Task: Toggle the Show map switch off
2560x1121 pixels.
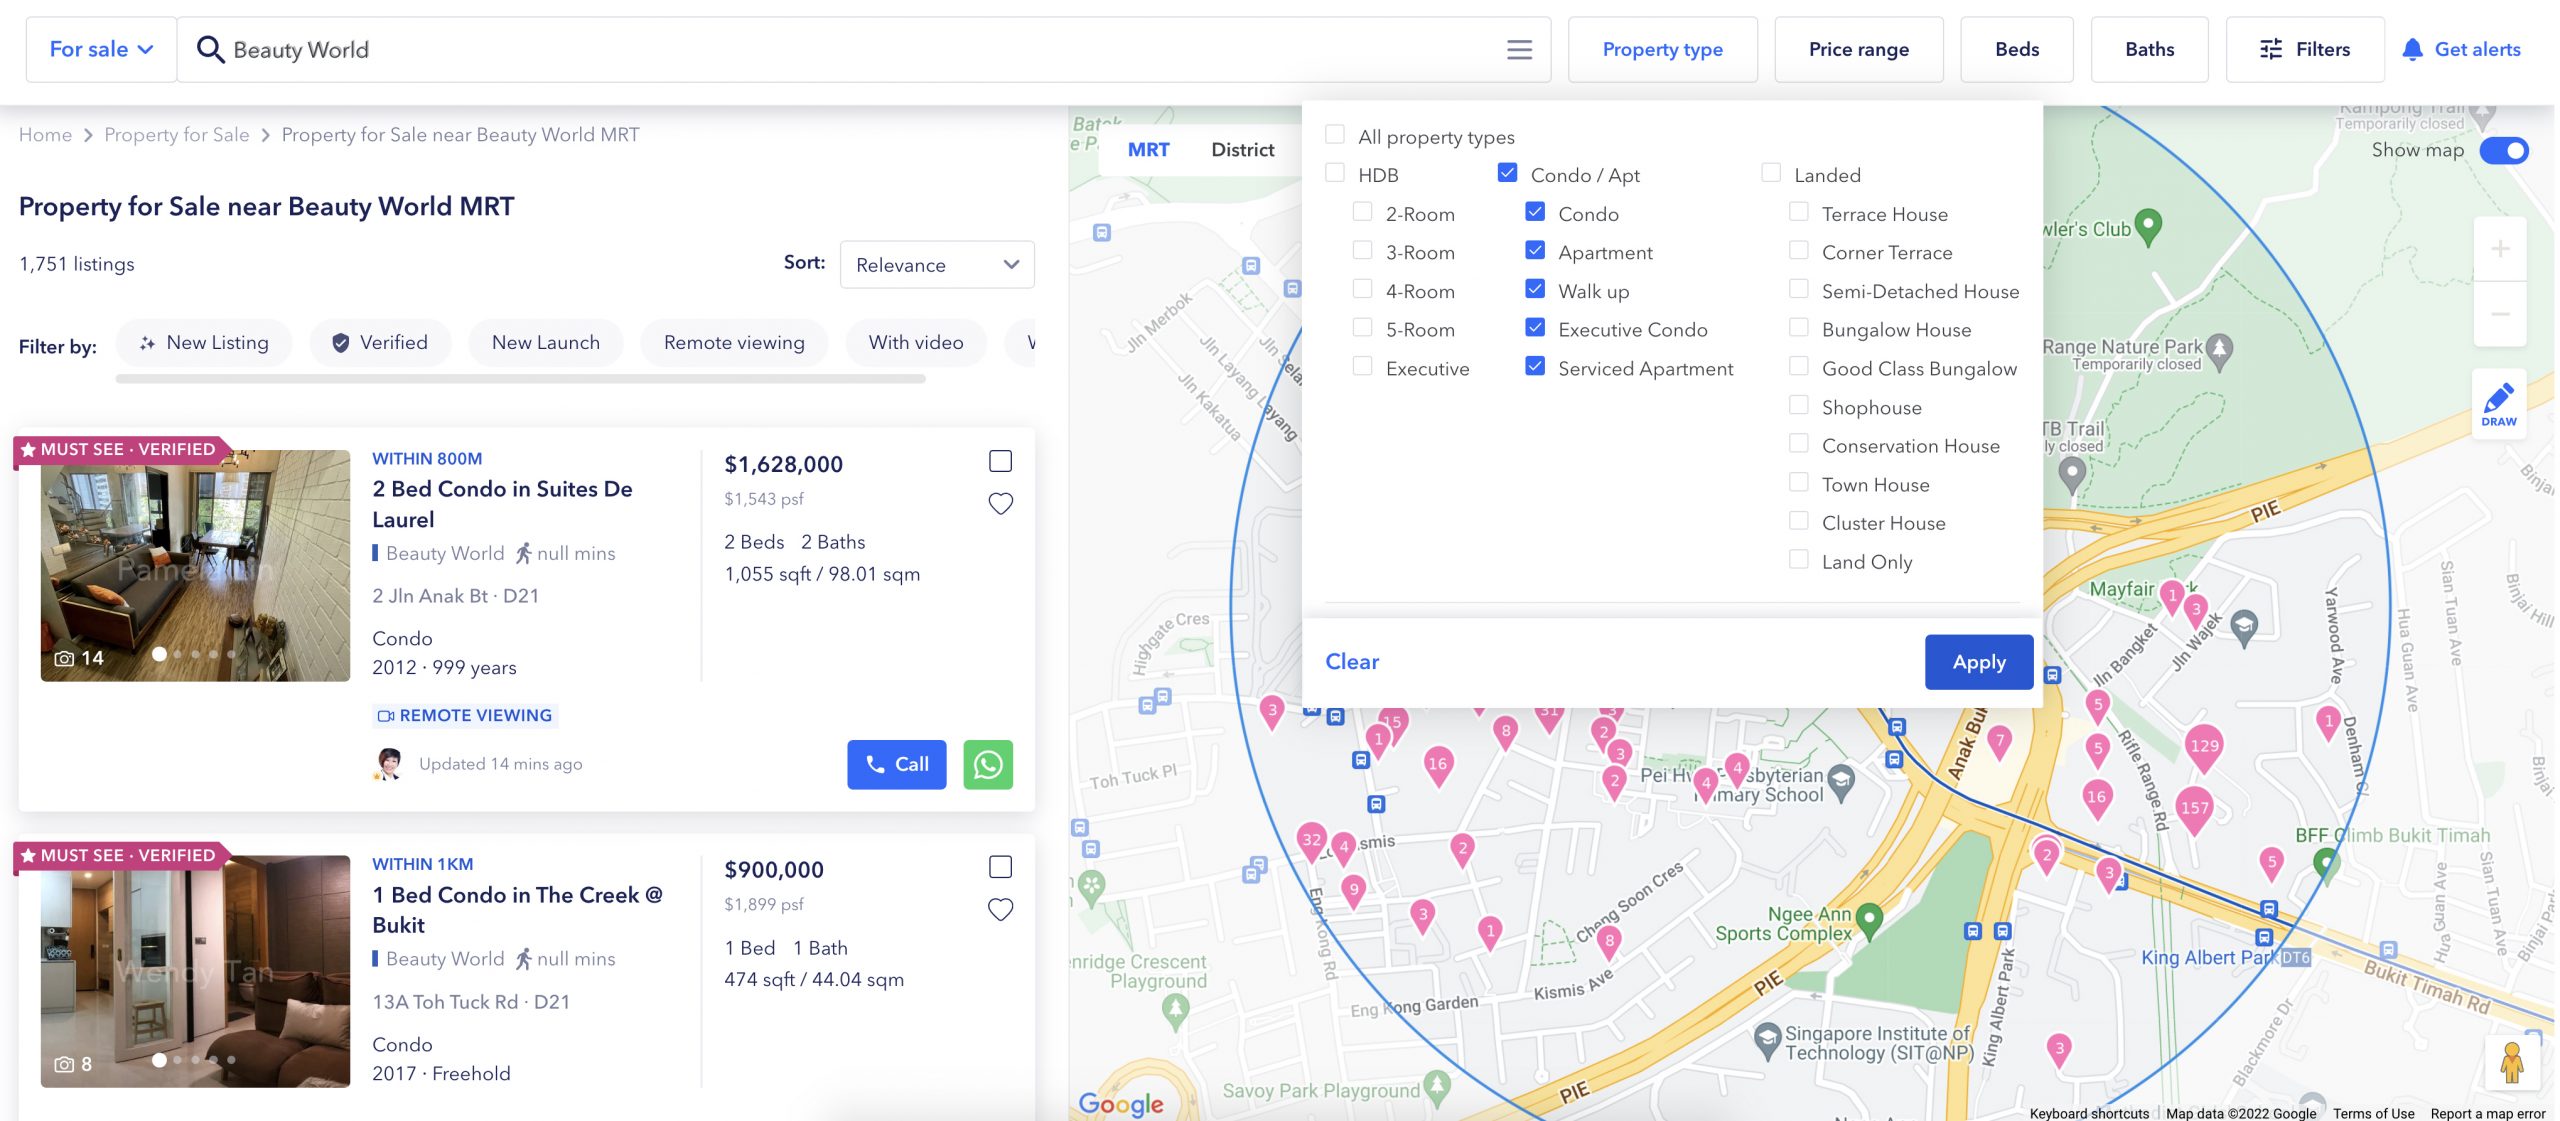Action: coord(2504,150)
